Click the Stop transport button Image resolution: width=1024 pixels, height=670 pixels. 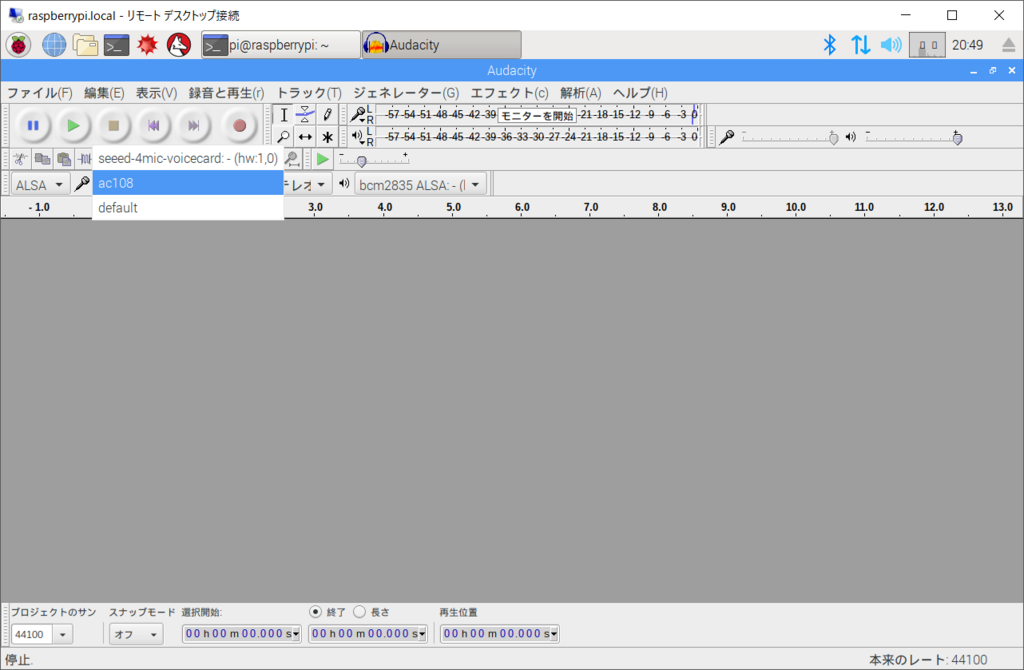(x=114, y=125)
